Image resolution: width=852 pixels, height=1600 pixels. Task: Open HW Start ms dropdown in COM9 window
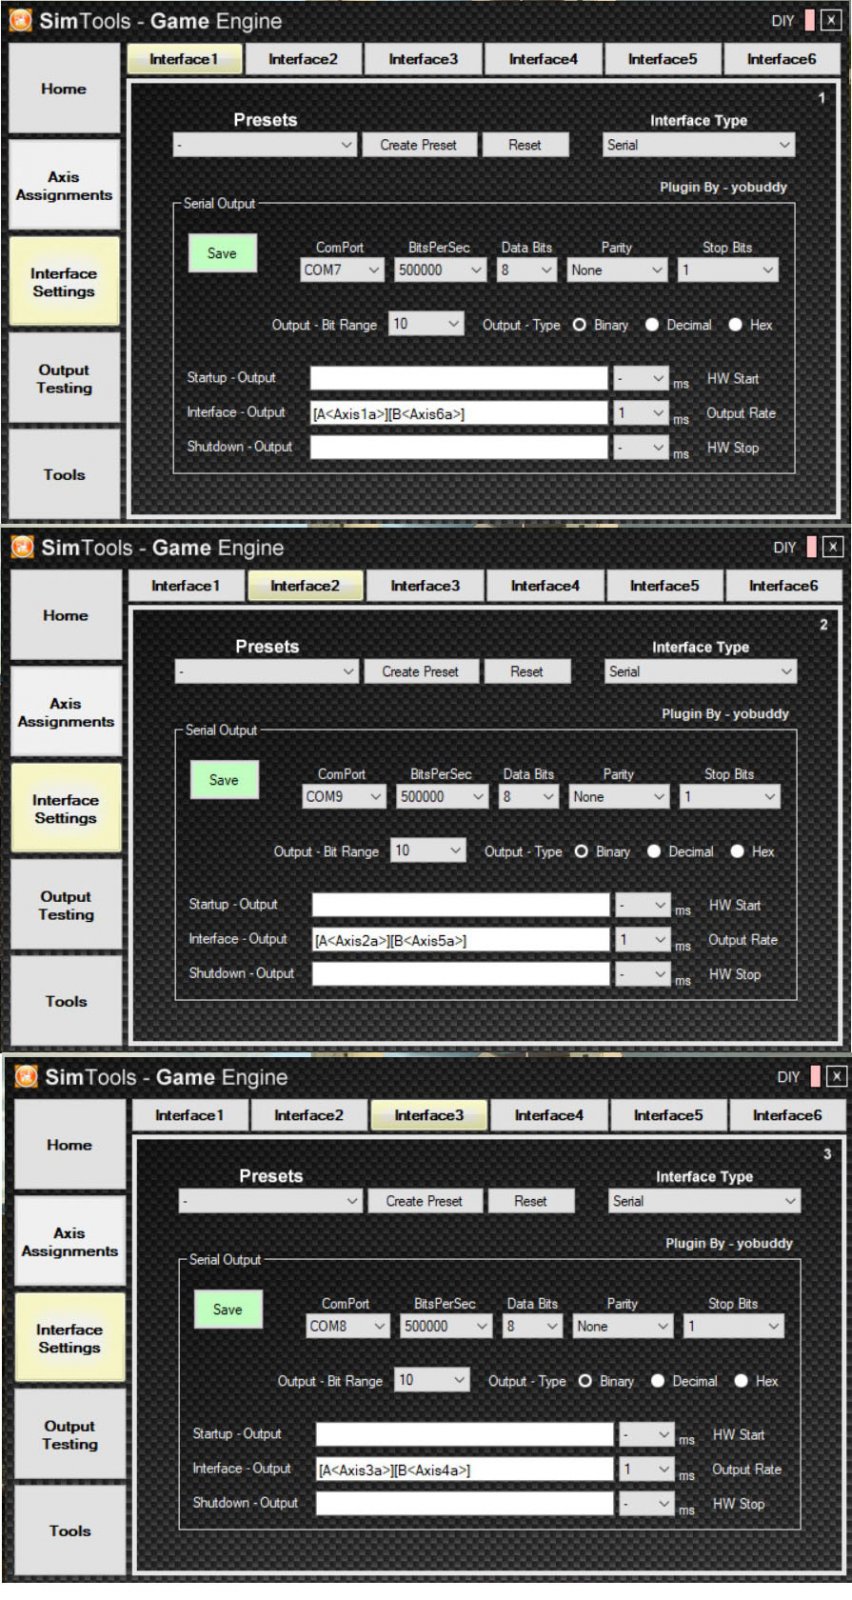coord(642,905)
